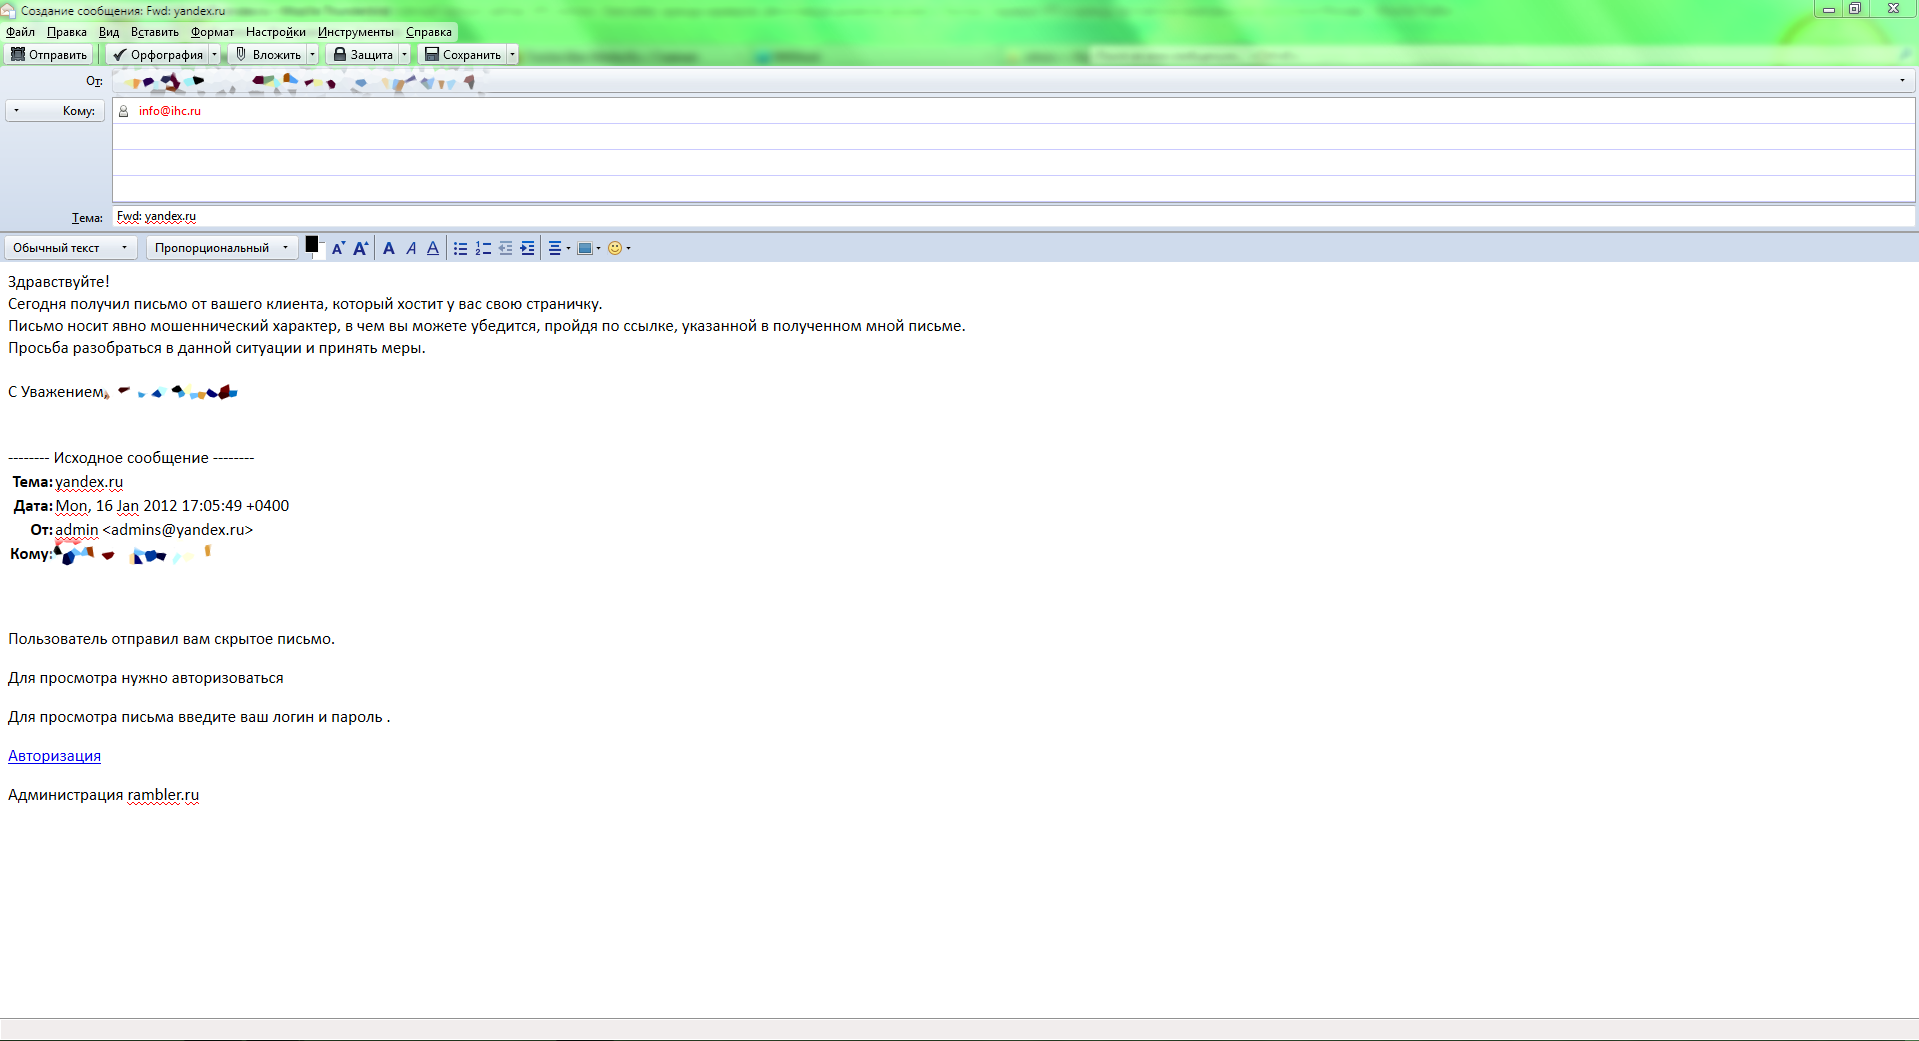
Task: Open the Инструменты menu
Action: (356, 32)
